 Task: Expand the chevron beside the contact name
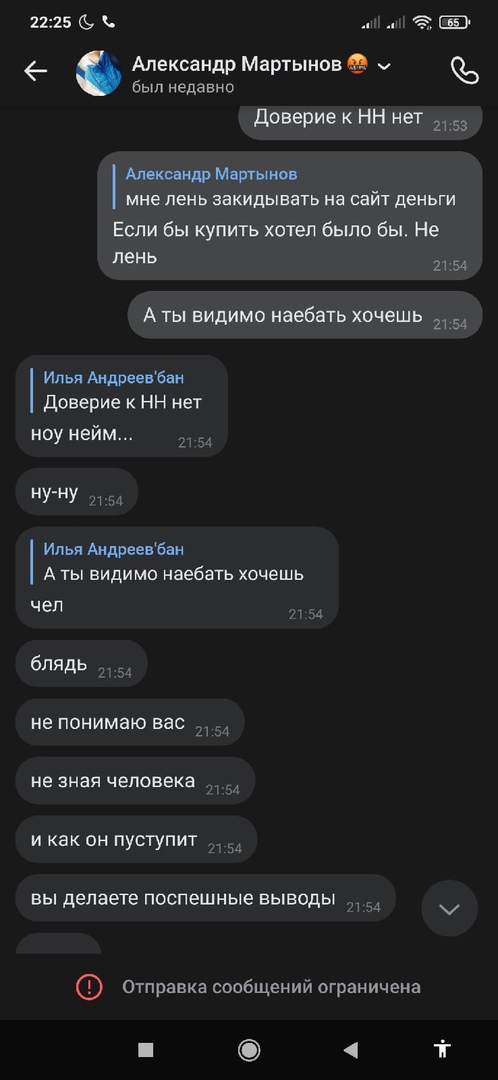click(x=384, y=66)
